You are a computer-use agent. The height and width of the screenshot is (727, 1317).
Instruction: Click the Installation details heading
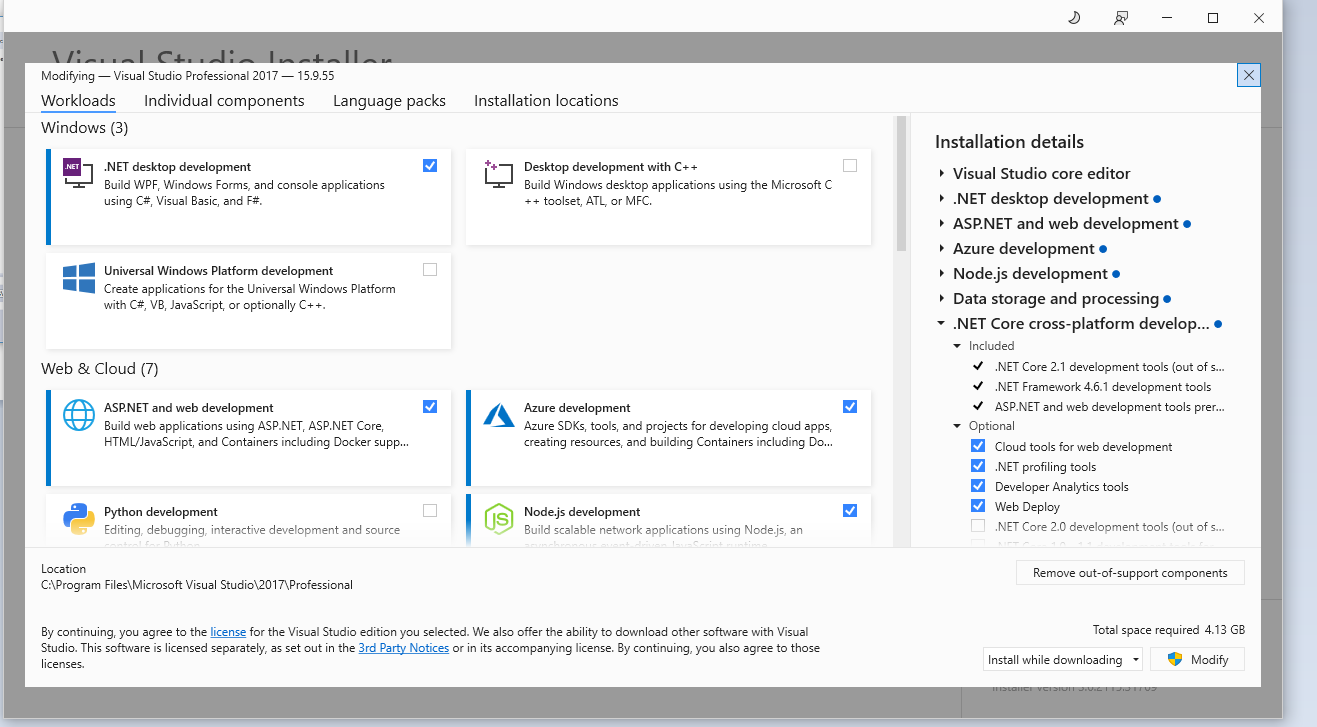point(1009,142)
